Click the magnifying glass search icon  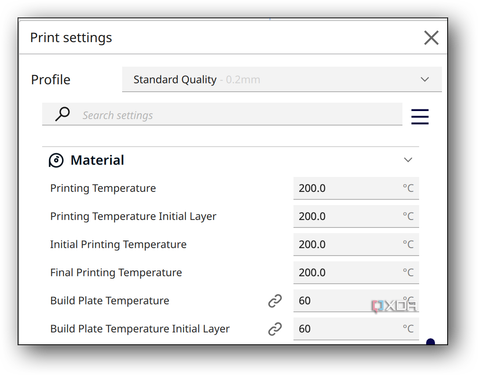tap(62, 114)
